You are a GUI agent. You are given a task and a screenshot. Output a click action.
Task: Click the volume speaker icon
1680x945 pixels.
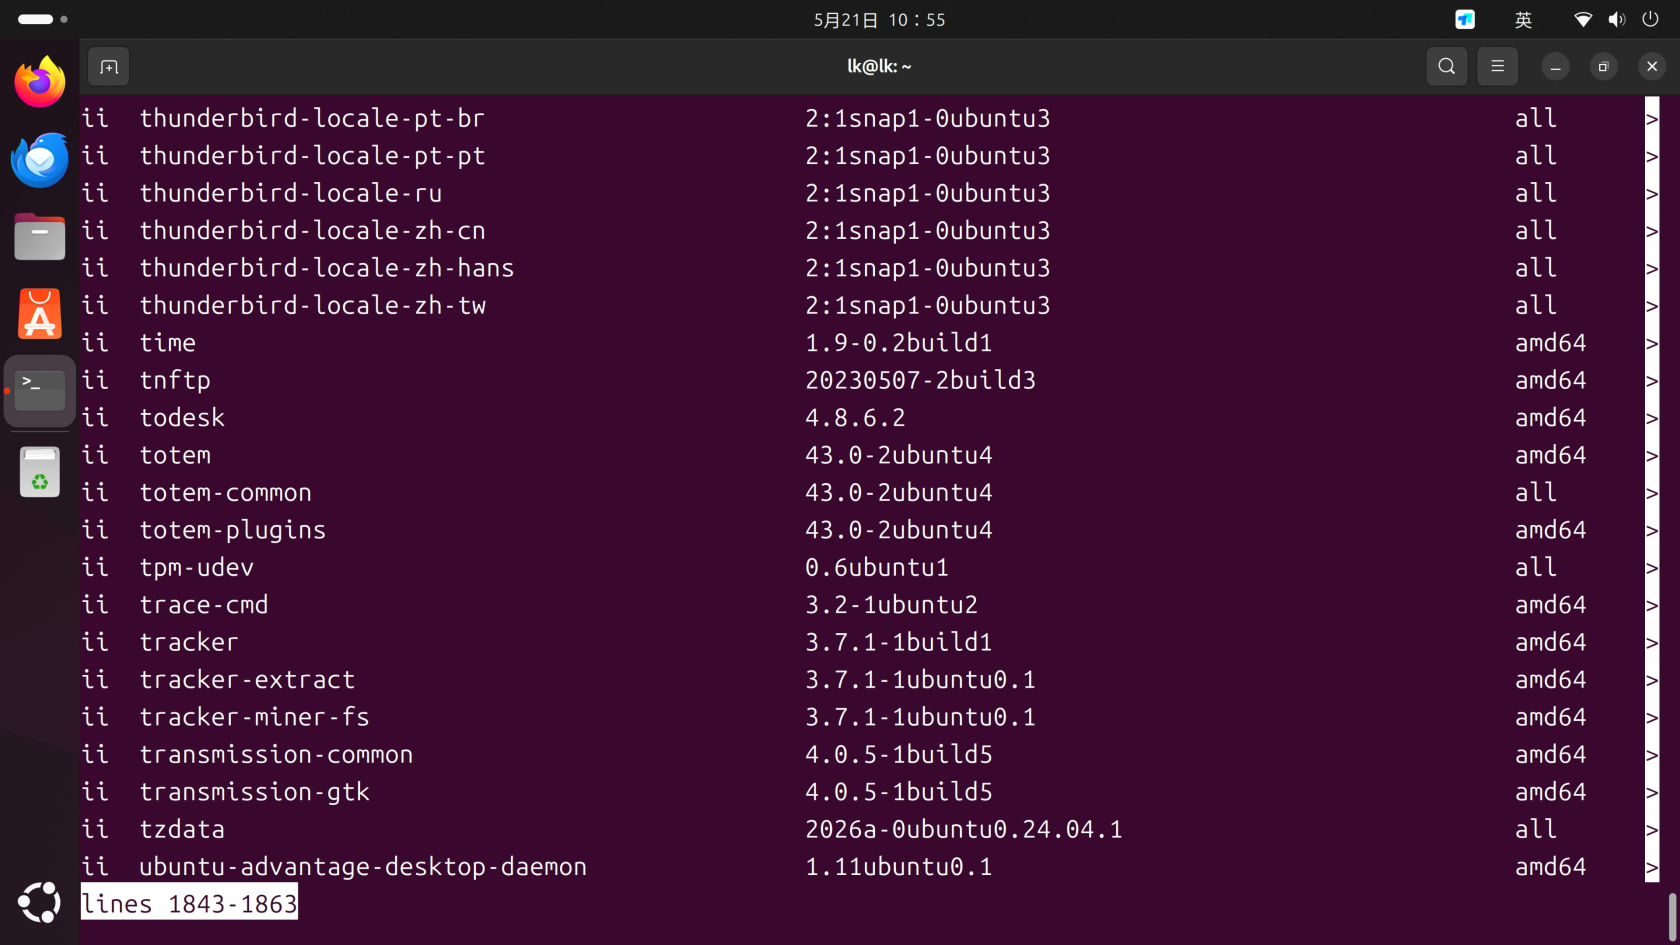click(x=1616, y=20)
